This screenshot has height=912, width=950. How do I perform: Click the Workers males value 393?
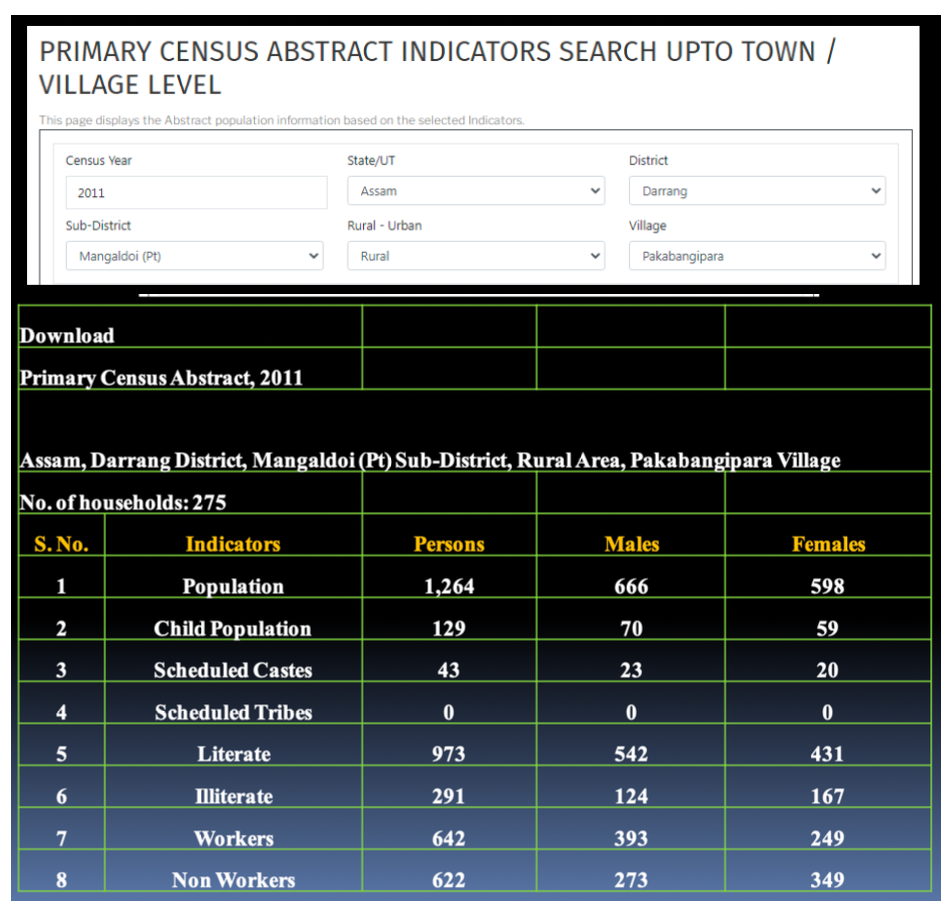click(x=631, y=839)
